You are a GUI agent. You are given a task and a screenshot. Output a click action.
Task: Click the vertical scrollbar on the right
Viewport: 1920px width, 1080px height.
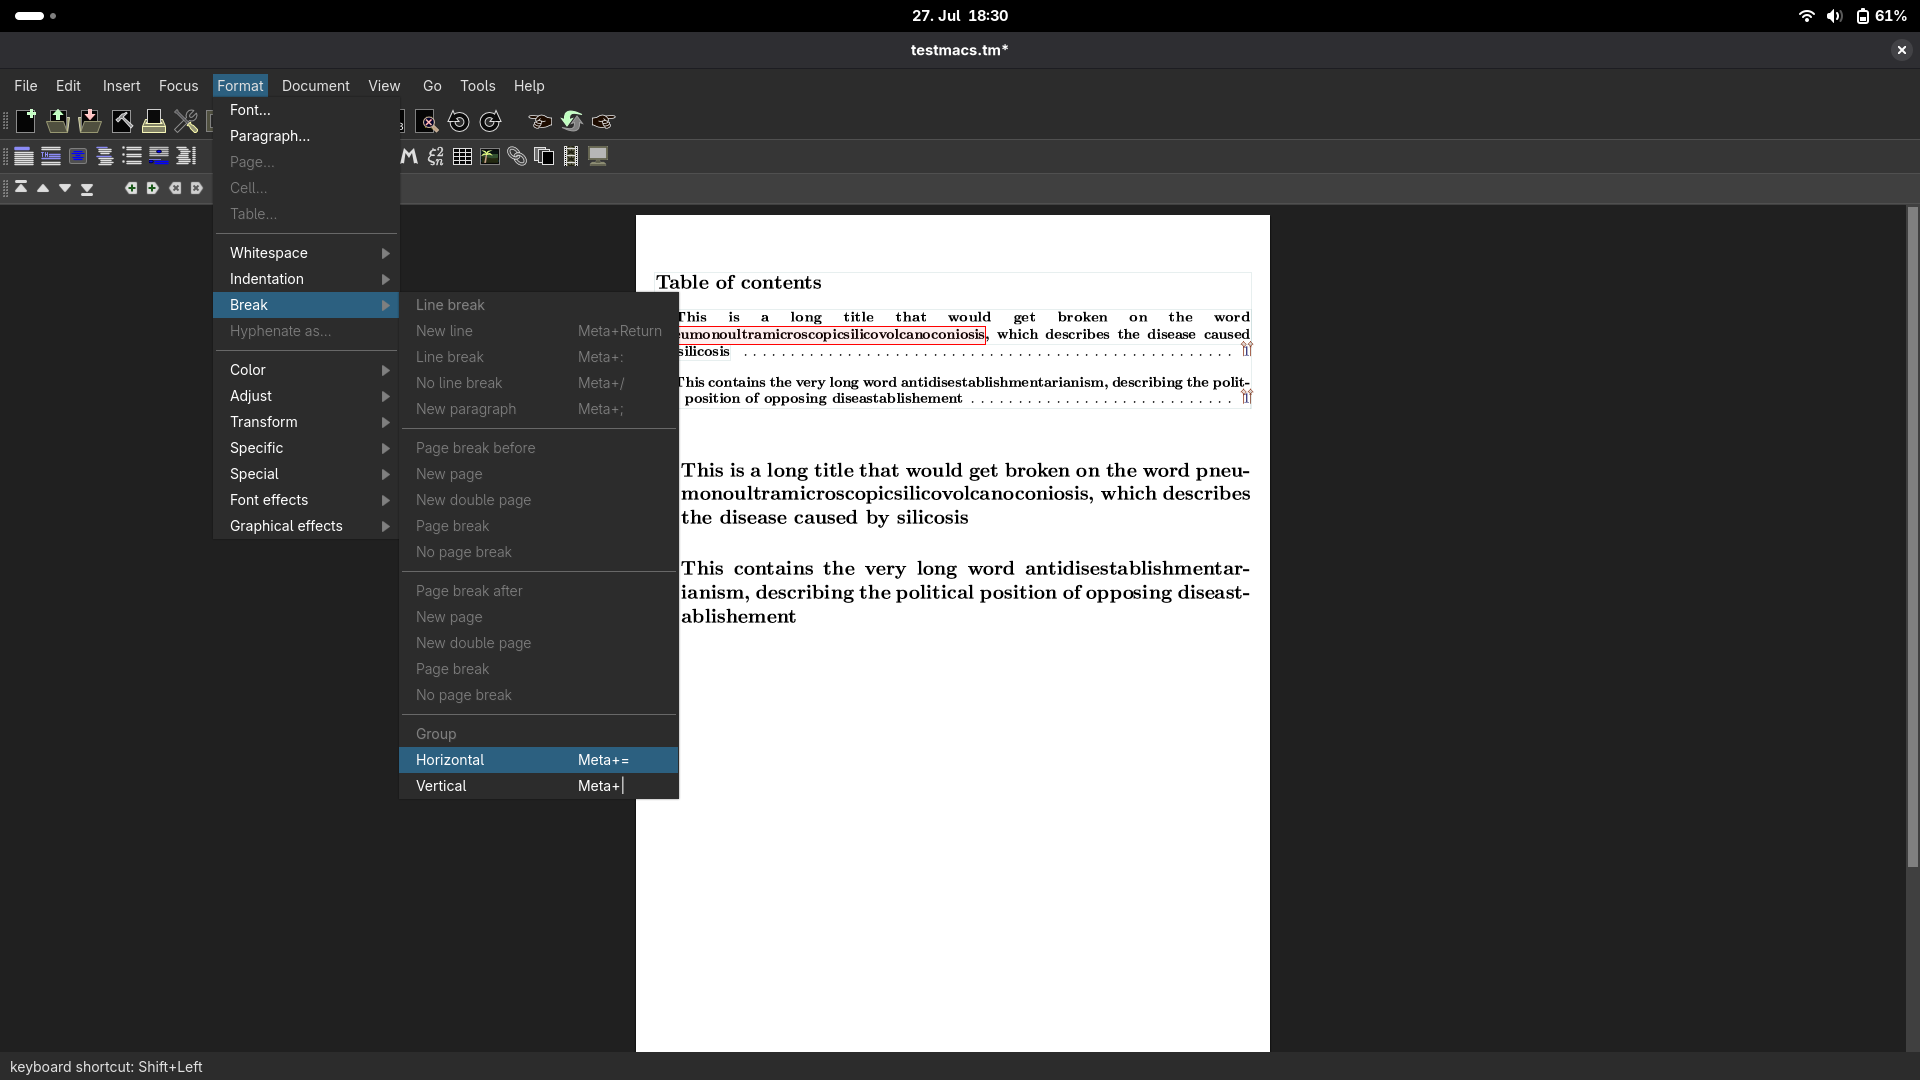click(1912, 537)
